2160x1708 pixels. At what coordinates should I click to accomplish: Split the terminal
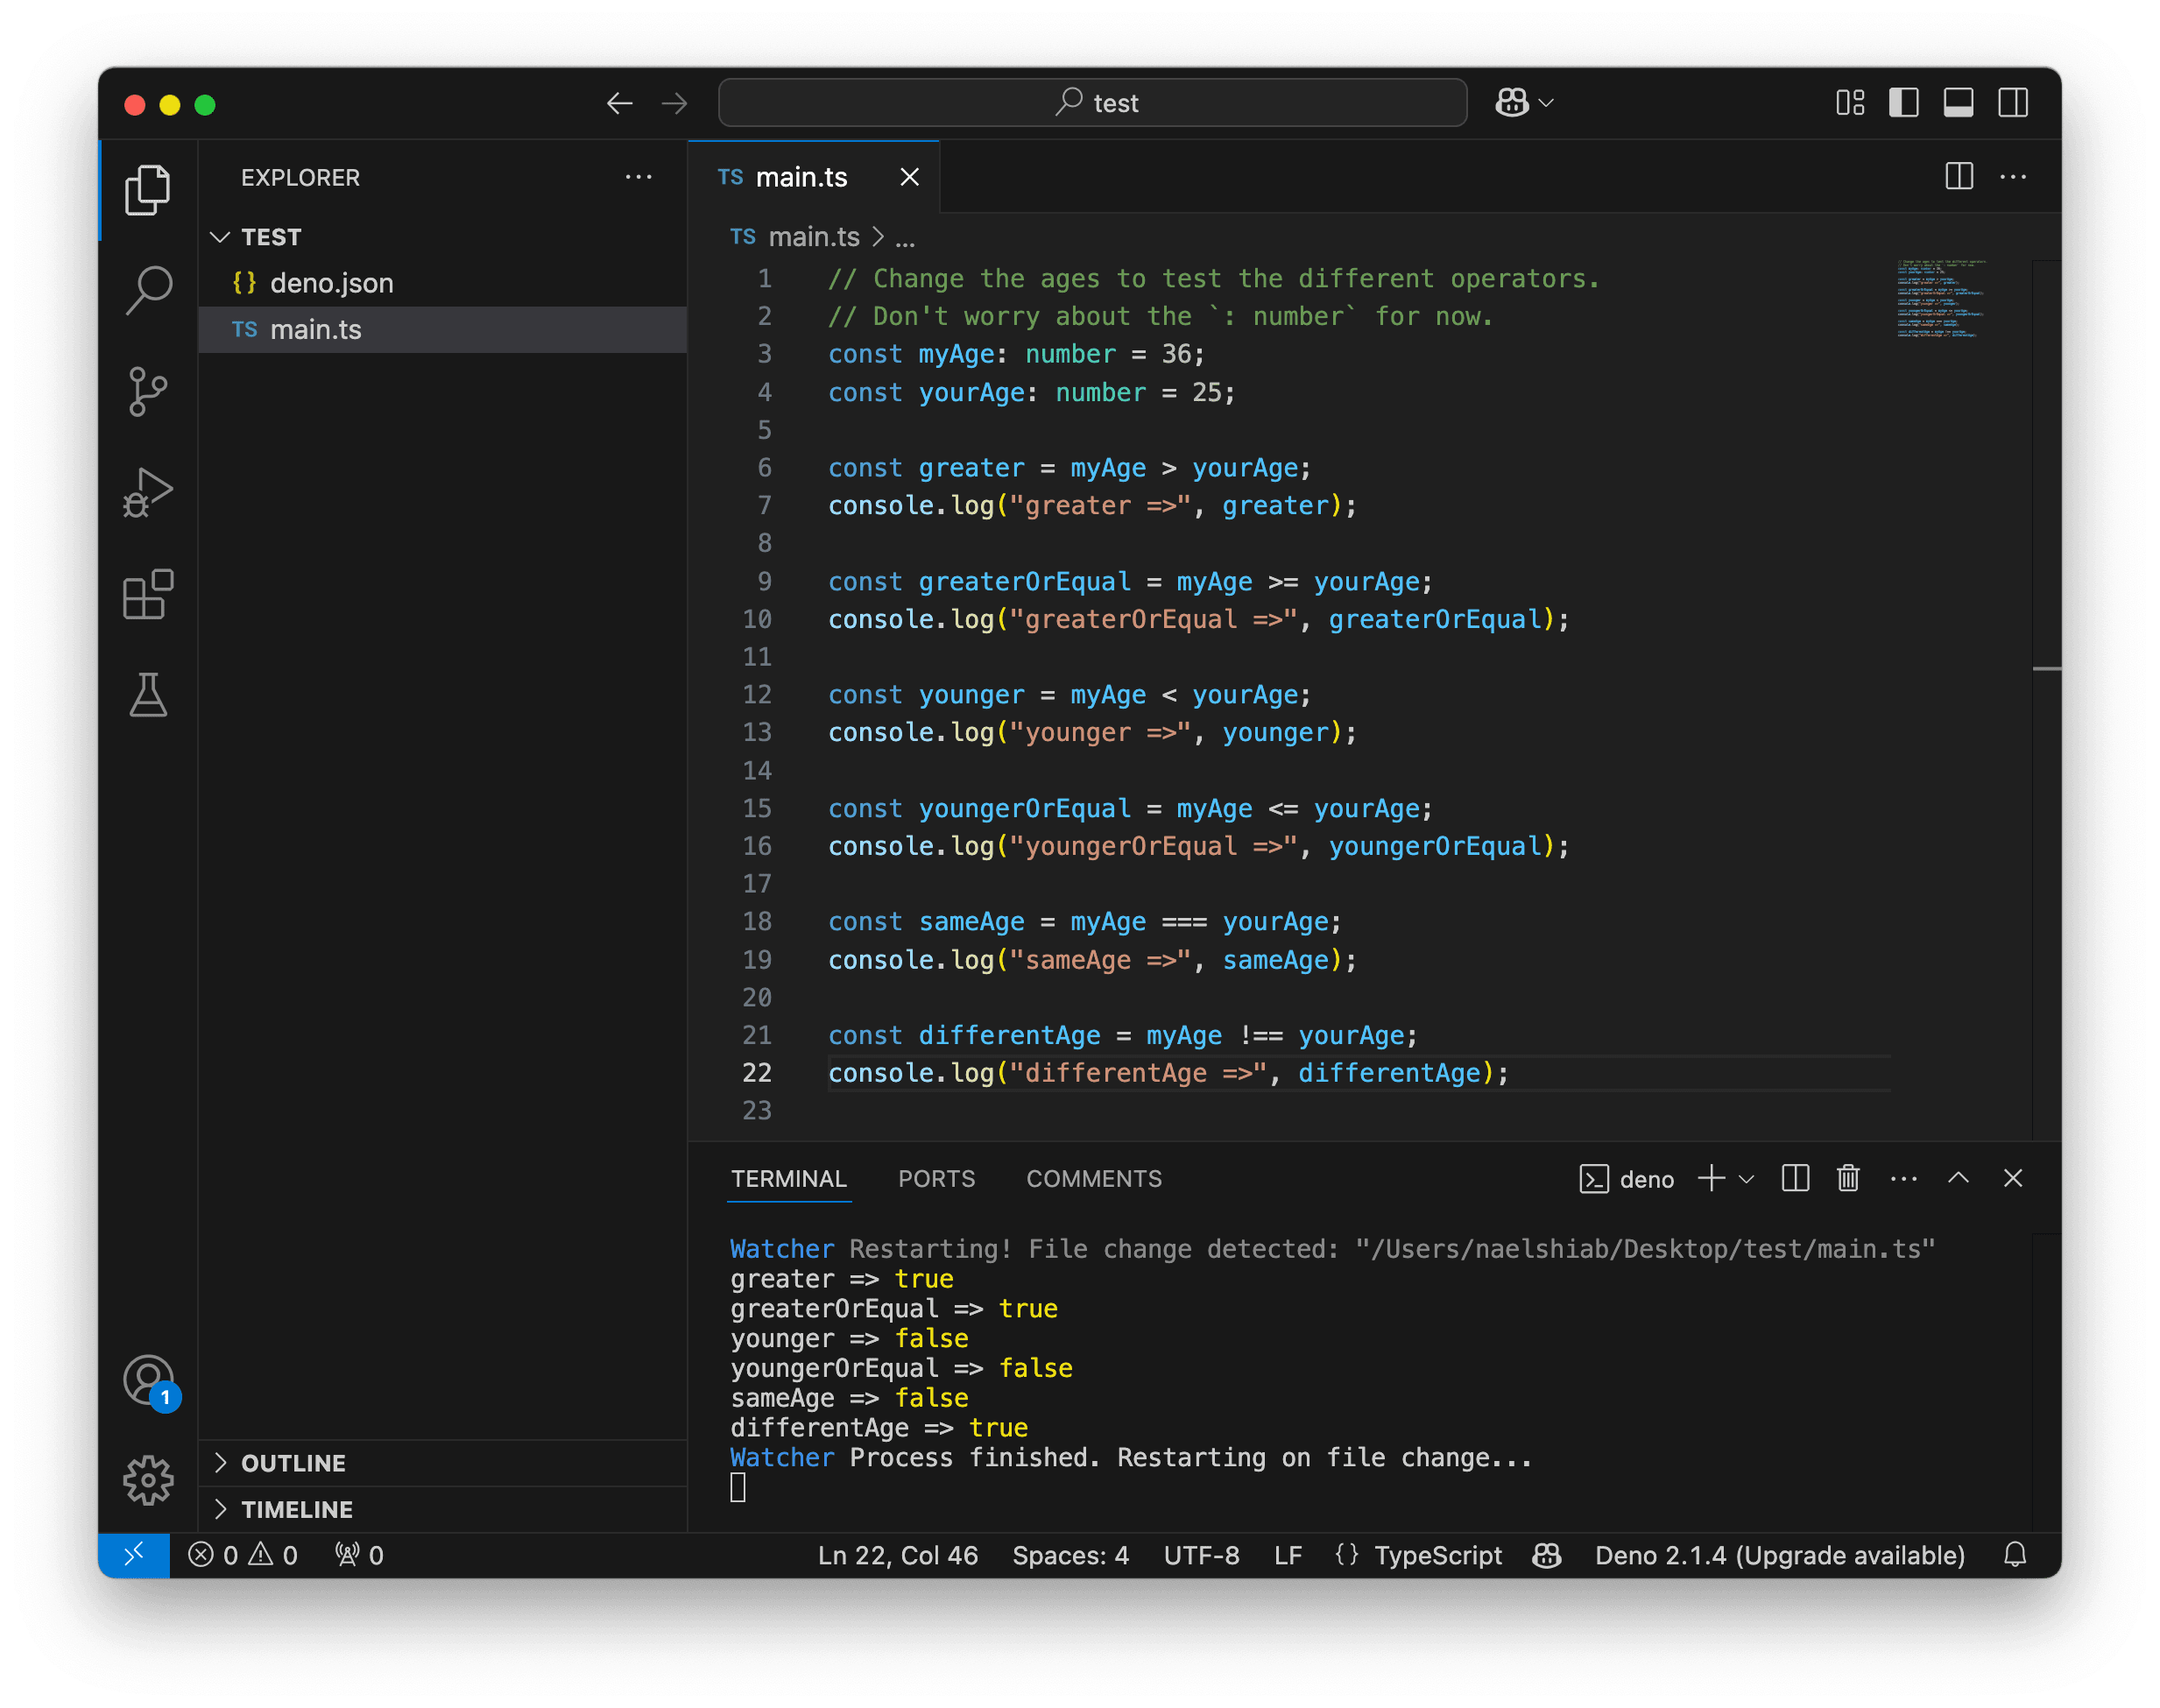click(1795, 1178)
